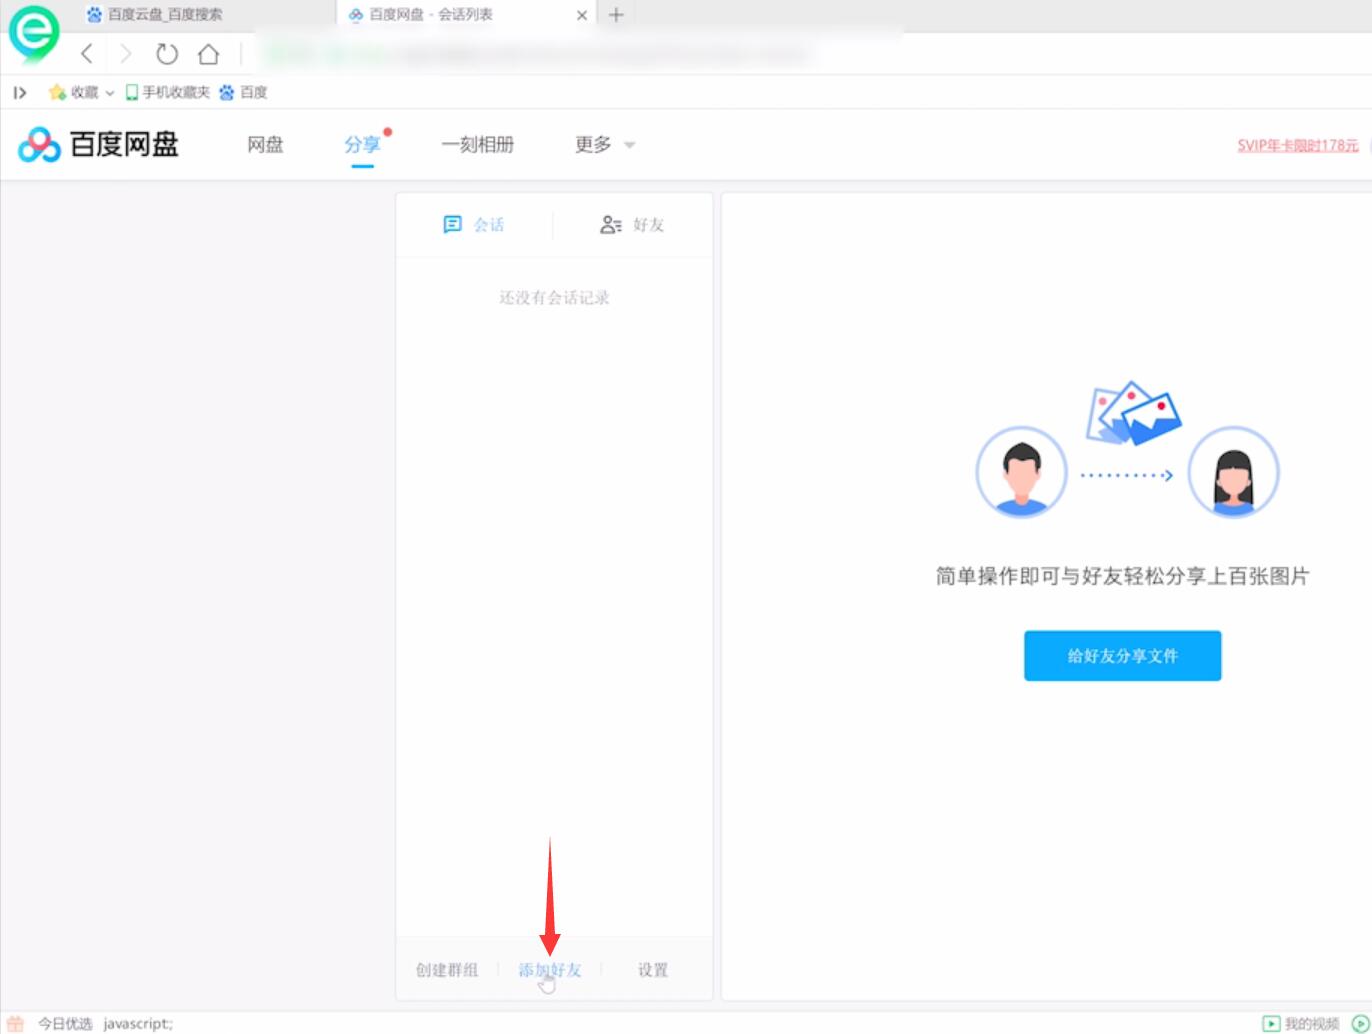
Task: Open a new browser tab
Action: (x=616, y=15)
